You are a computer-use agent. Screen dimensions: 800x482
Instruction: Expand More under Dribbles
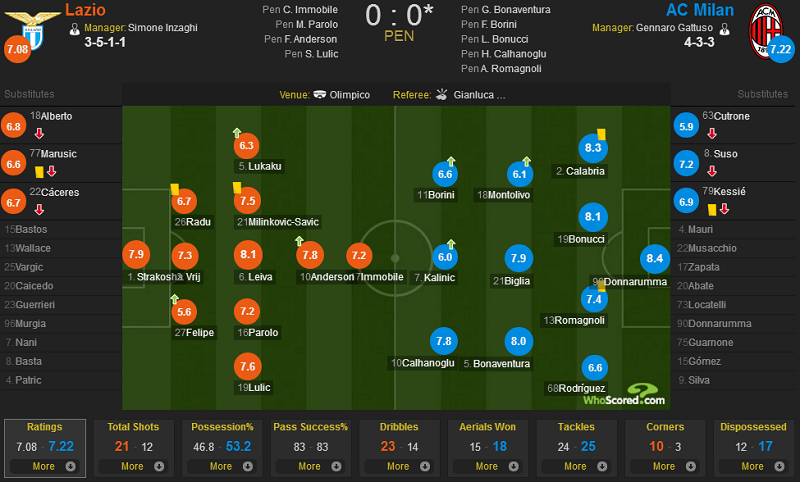tap(398, 466)
